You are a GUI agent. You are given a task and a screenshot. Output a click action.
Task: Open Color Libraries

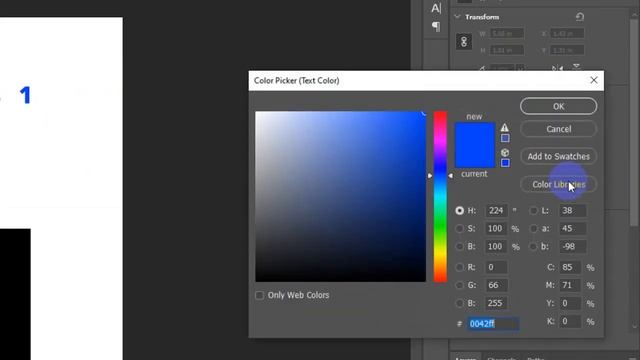[x=558, y=184]
